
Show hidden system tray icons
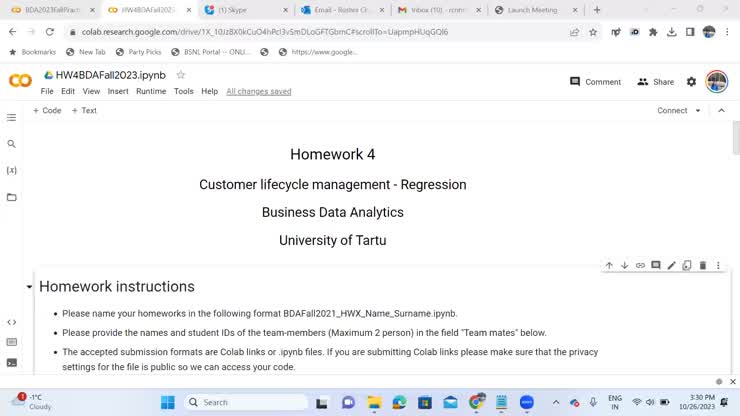(556, 402)
